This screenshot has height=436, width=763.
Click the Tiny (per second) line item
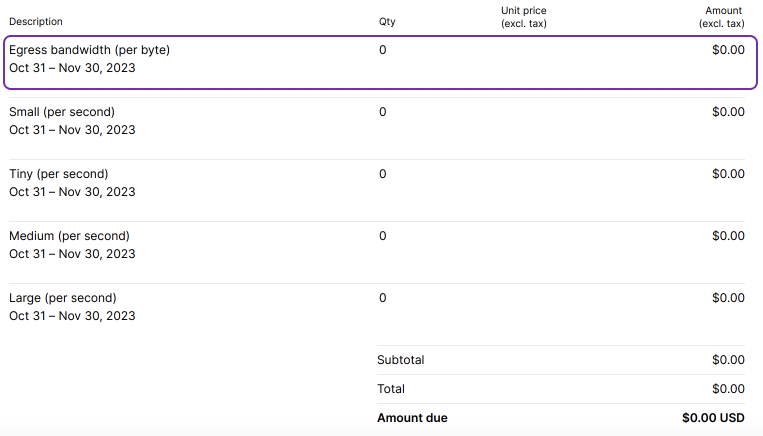click(59, 174)
